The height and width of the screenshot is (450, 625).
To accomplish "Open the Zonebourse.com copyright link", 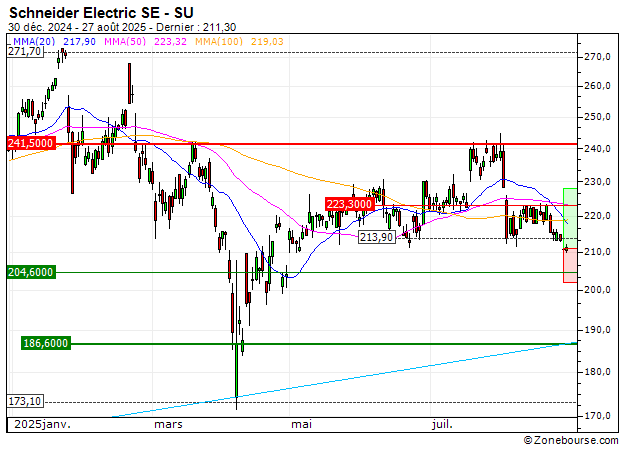I will click(571, 440).
